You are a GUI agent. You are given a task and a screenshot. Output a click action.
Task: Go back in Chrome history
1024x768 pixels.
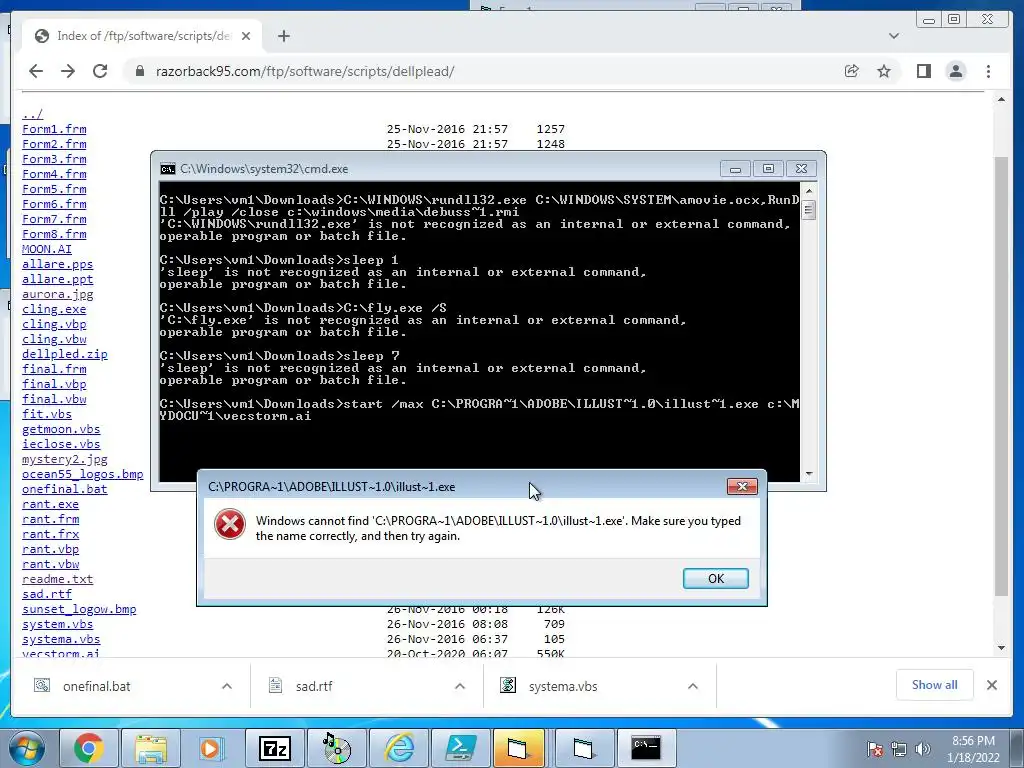pyautogui.click(x=36, y=71)
